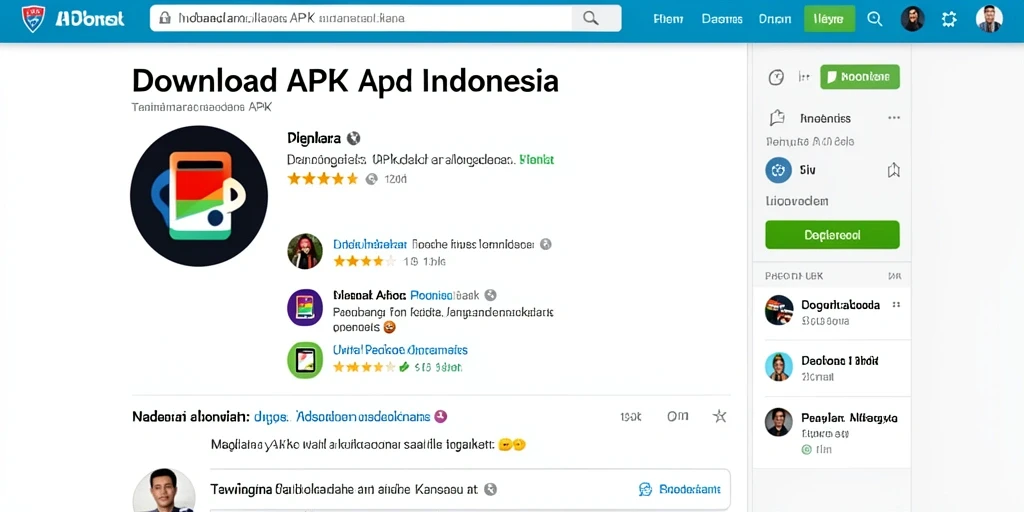The height and width of the screenshot is (512, 1024).
Task: Open the Fliem header menu
Action: coord(668,19)
